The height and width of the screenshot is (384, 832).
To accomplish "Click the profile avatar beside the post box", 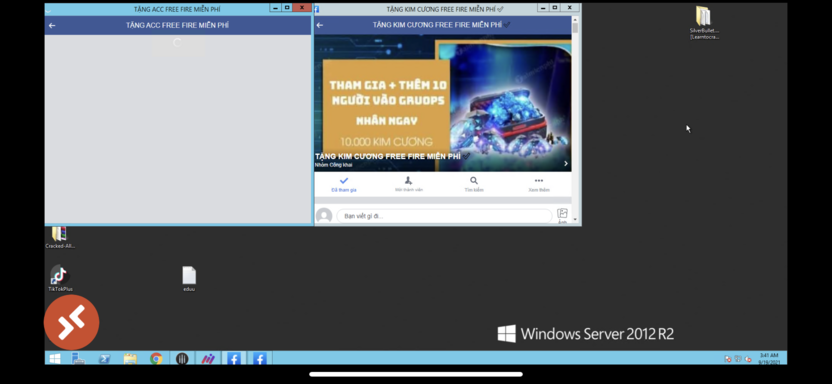I will 324,216.
